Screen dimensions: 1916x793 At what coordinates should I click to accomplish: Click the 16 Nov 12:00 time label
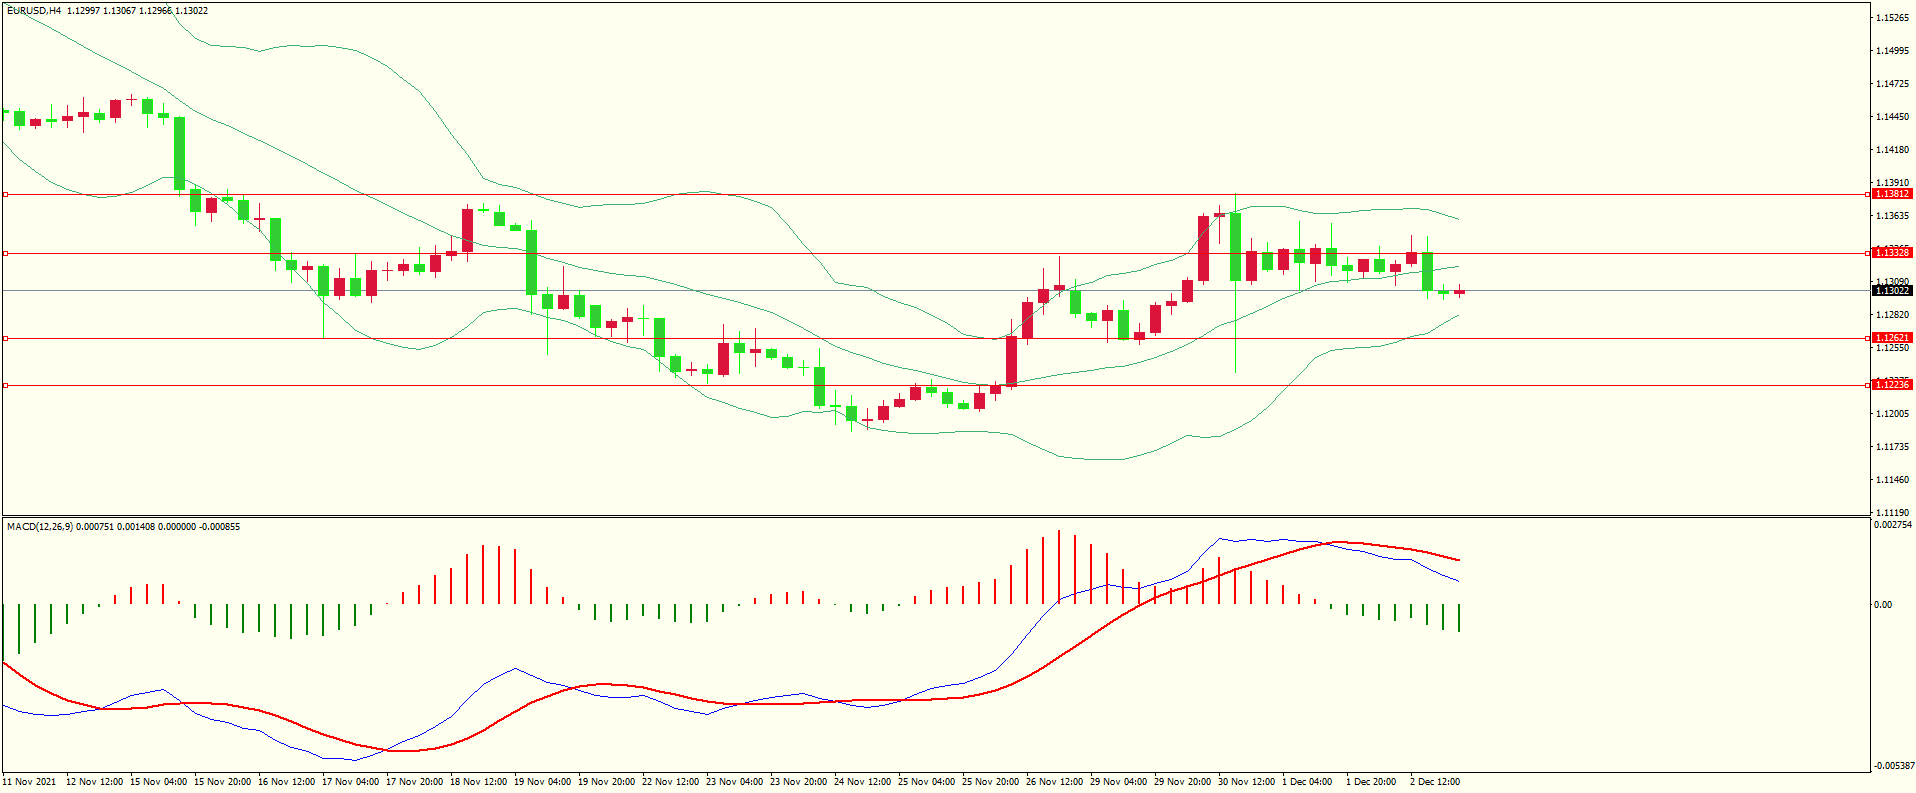286,782
